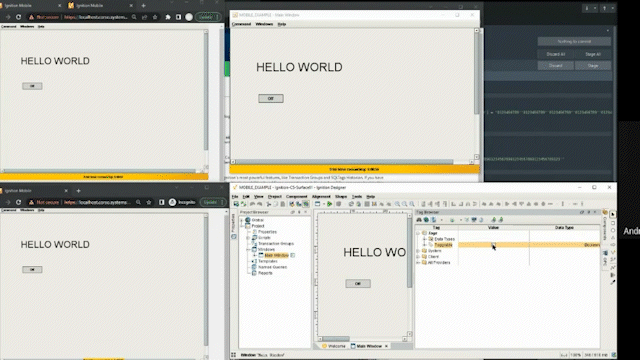Click the Not secure warning in the top-left browser

pyautogui.click(x=44, y=17)
